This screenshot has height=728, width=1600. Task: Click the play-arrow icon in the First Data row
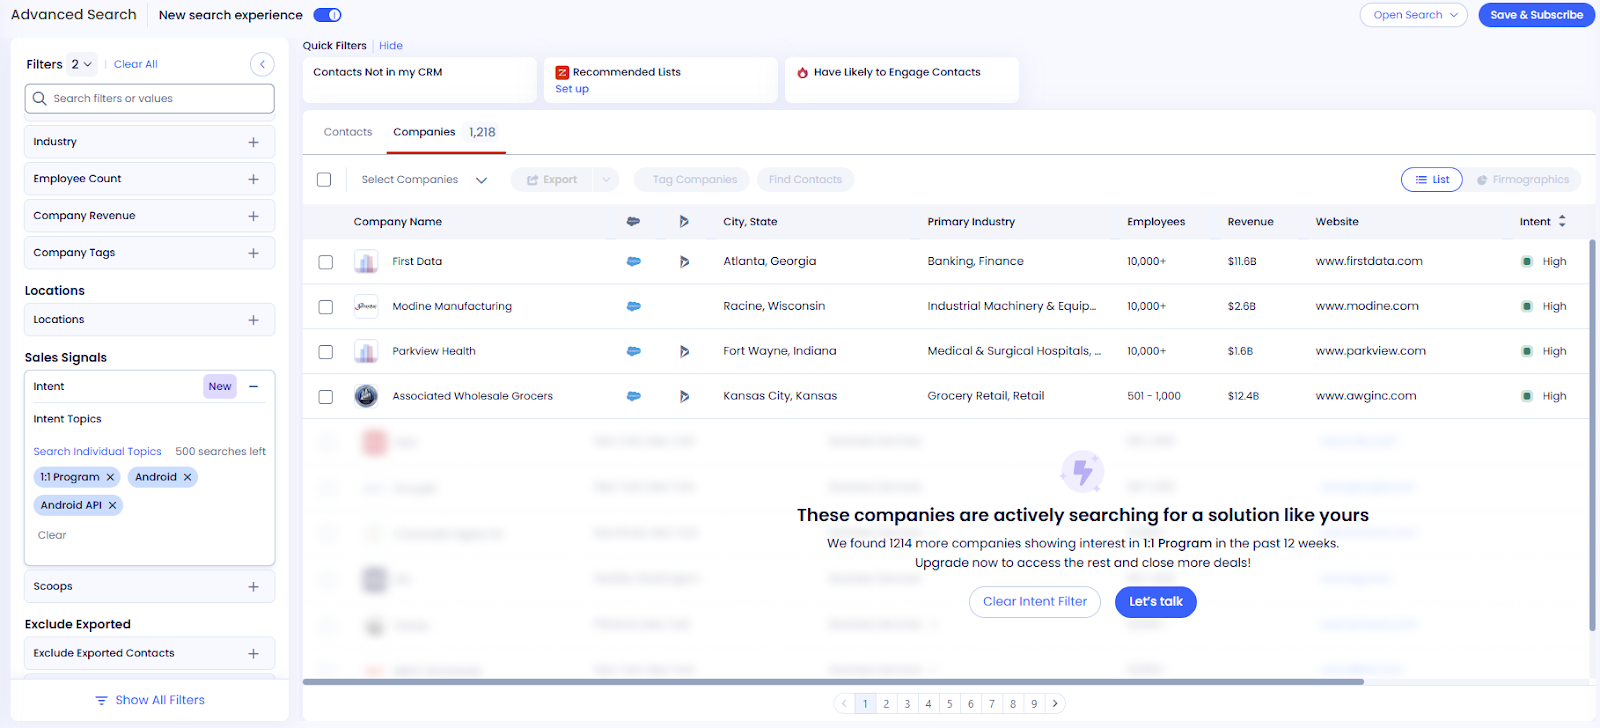click(x=684, y=261)
